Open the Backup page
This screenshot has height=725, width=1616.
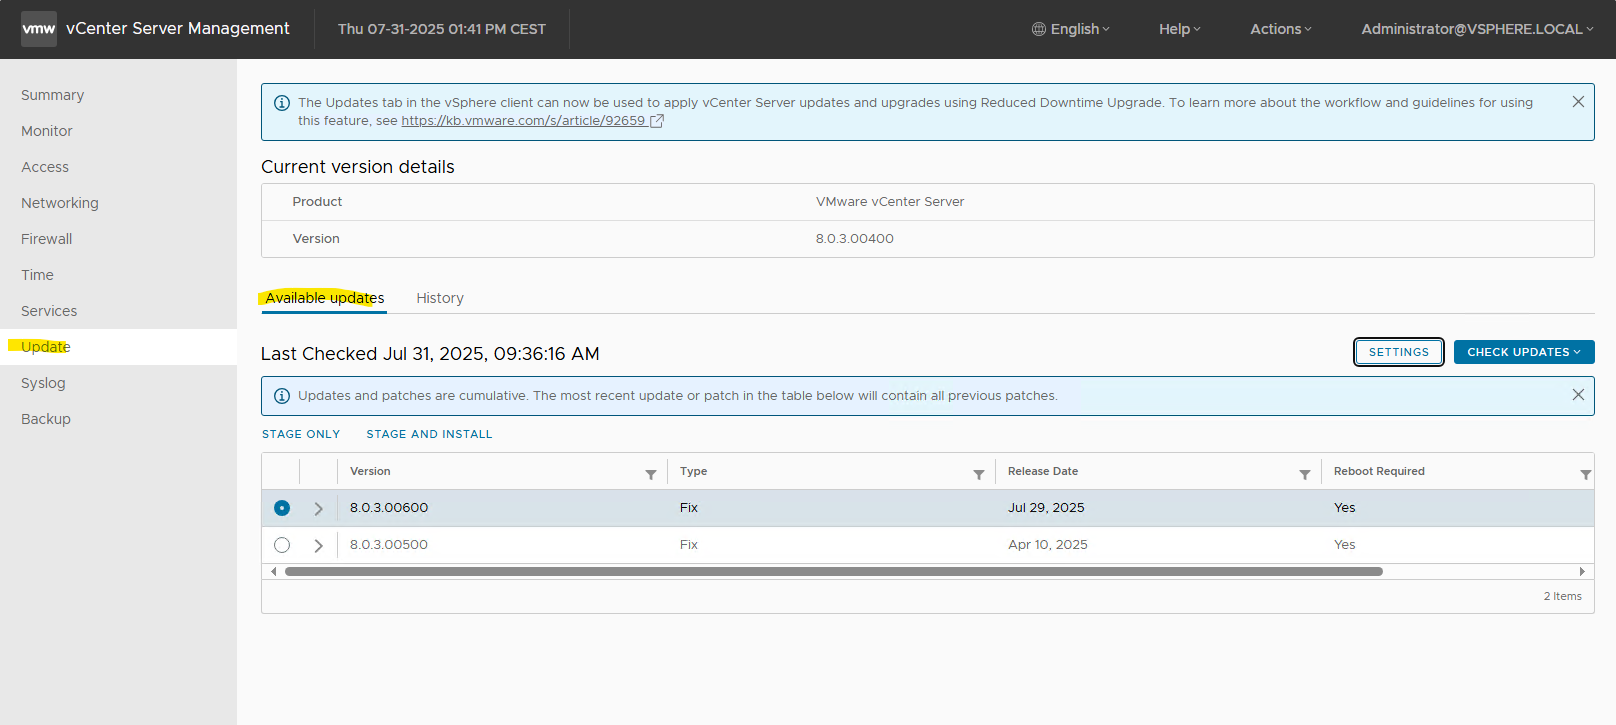point(46,419)
